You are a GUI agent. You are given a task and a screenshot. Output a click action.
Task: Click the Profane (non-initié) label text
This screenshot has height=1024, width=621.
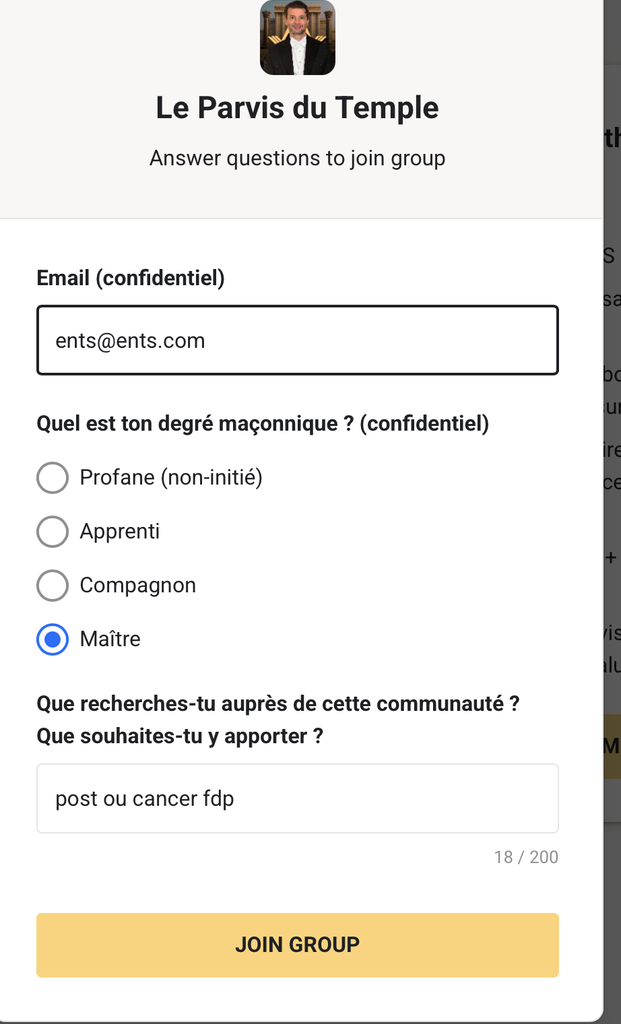coord(171,477)
